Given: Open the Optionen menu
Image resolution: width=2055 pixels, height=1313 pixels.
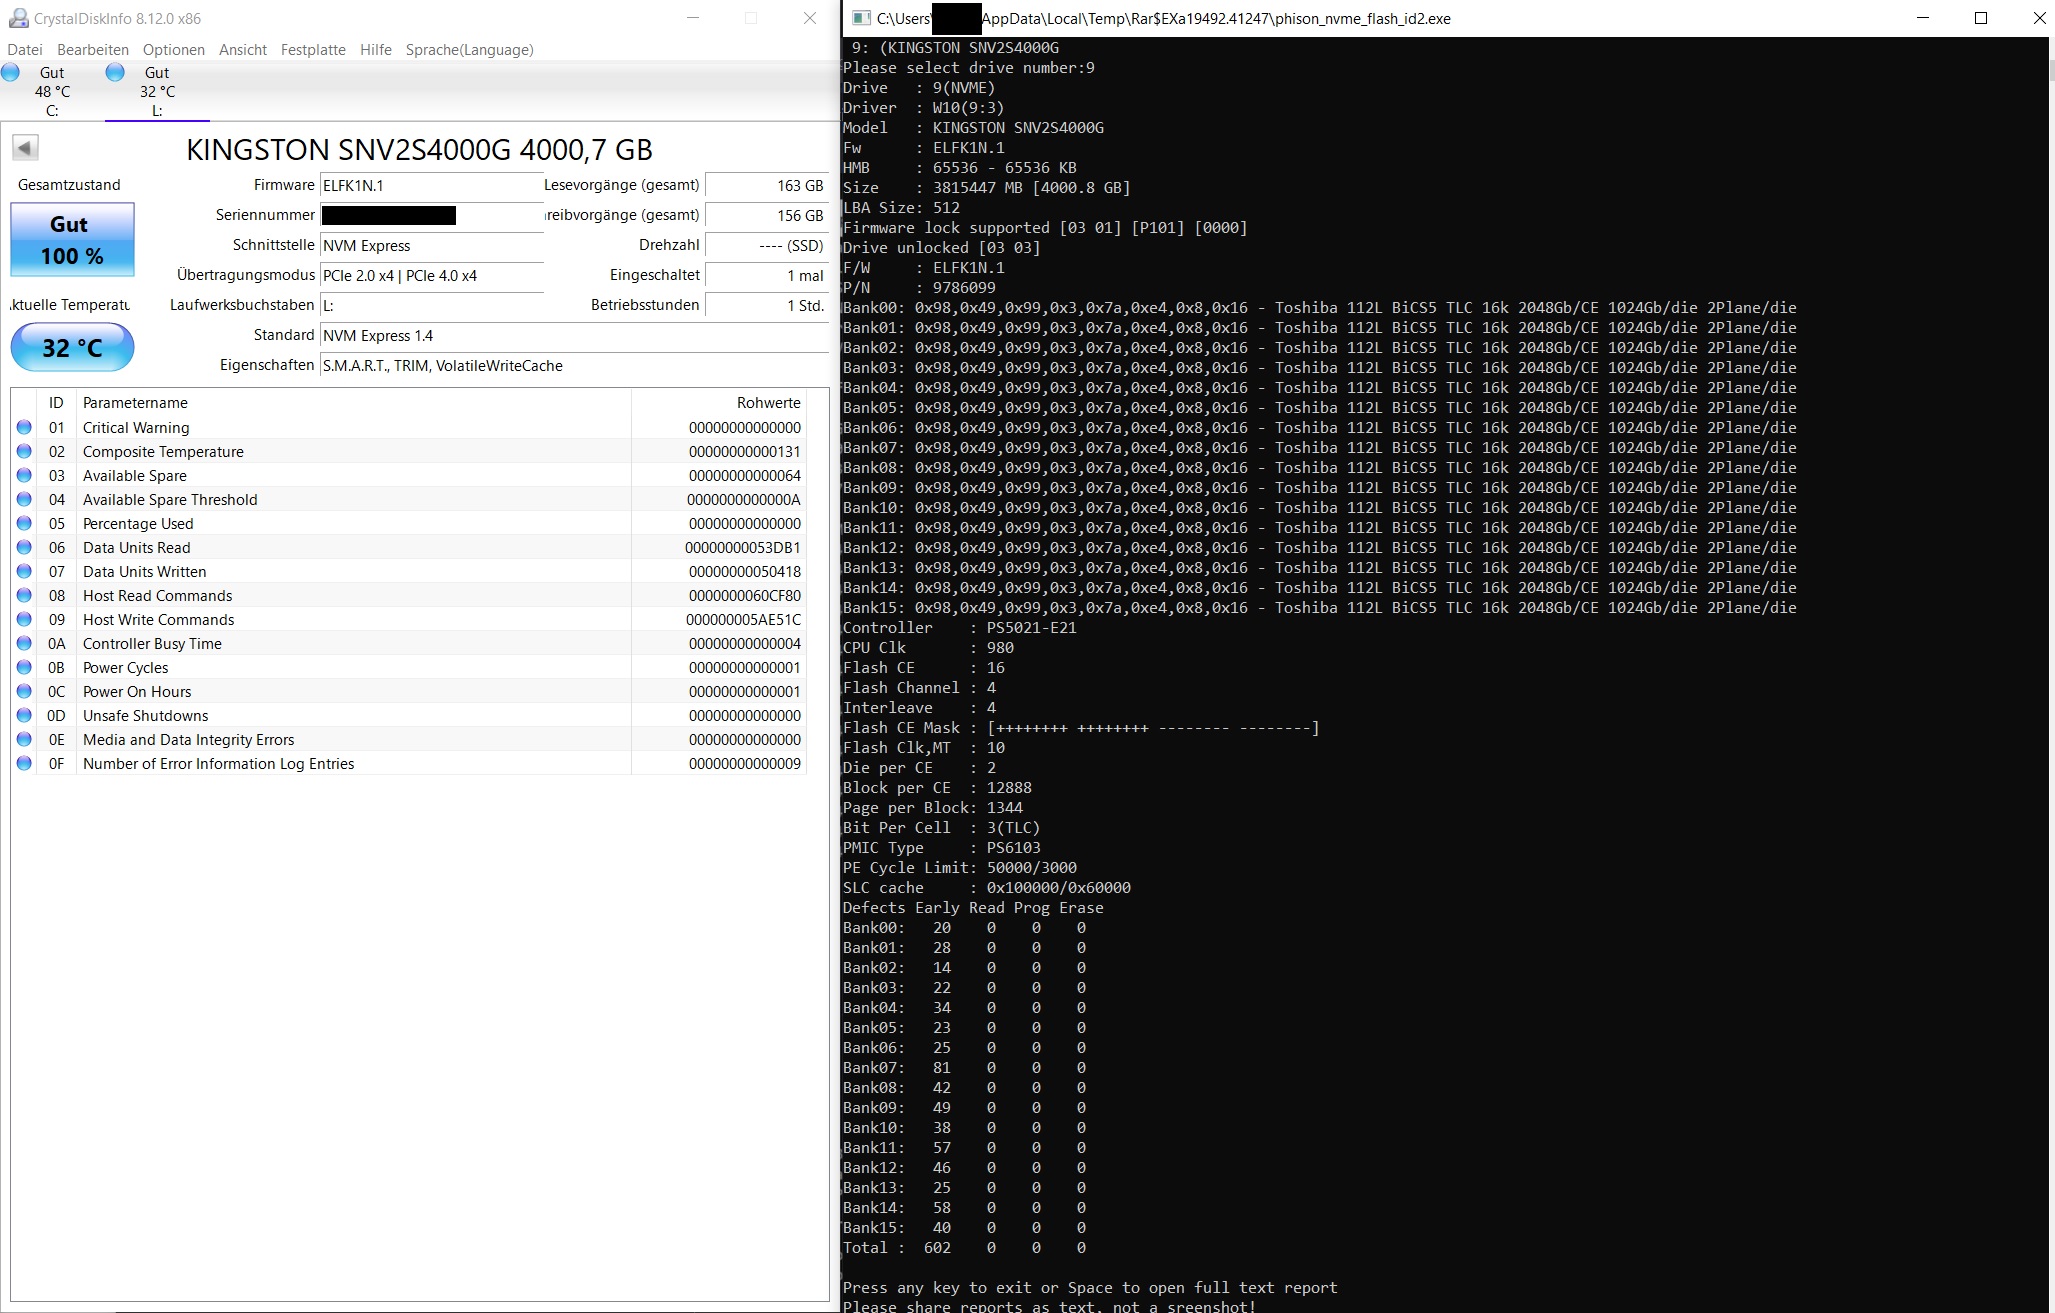Looking at the screenshot, I should click(x=173, y=50).
